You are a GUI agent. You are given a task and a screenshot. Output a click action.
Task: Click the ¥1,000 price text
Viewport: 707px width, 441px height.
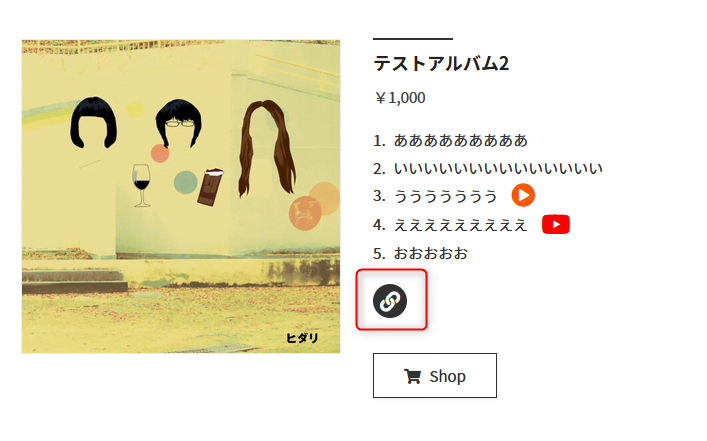[x=399, y=98]
